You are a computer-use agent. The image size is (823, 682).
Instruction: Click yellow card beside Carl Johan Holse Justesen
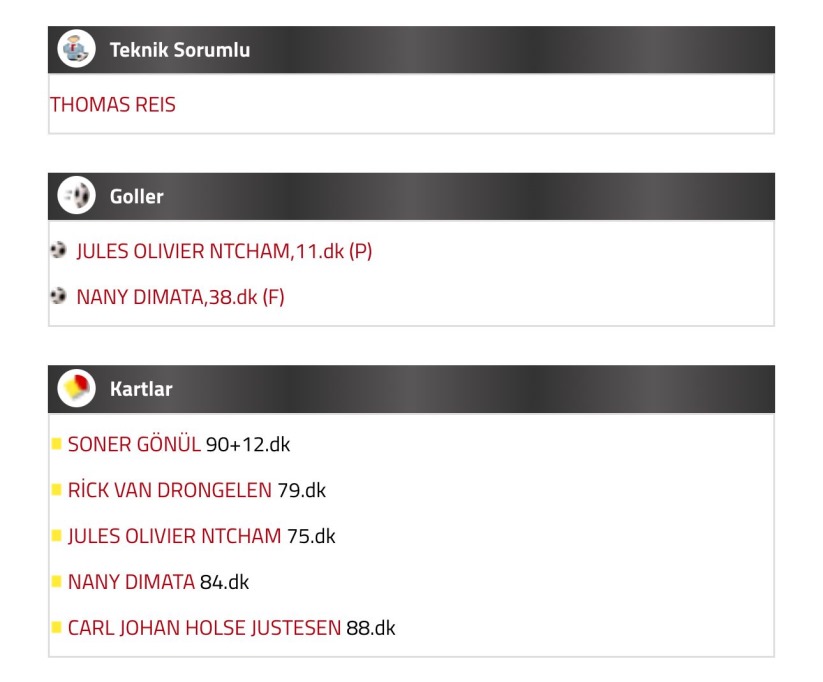[x=57, y=627]
